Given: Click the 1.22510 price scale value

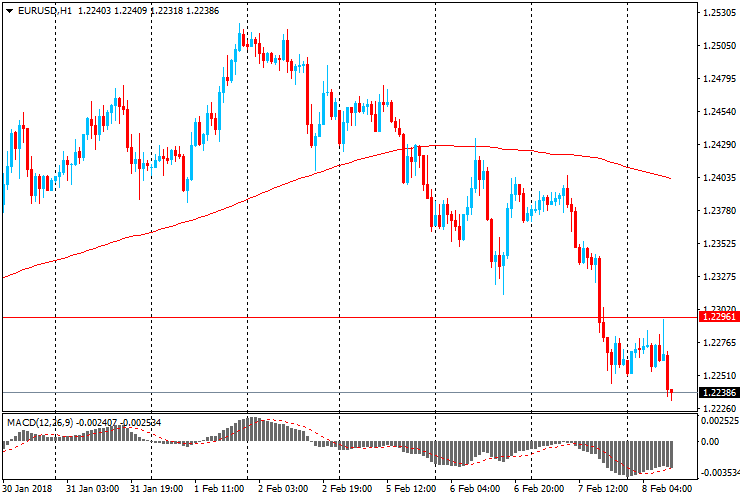Looking at the screenshot, I should click(x=719, y=376).
